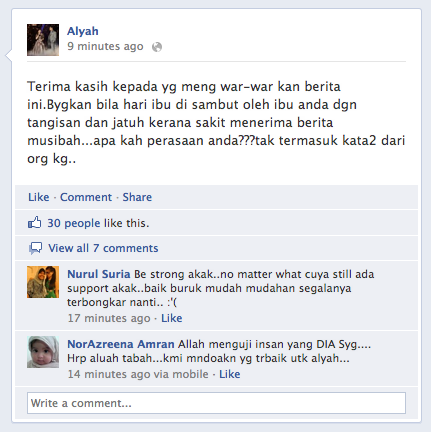Like NorAzreena Amran's comment

[230, 374]
